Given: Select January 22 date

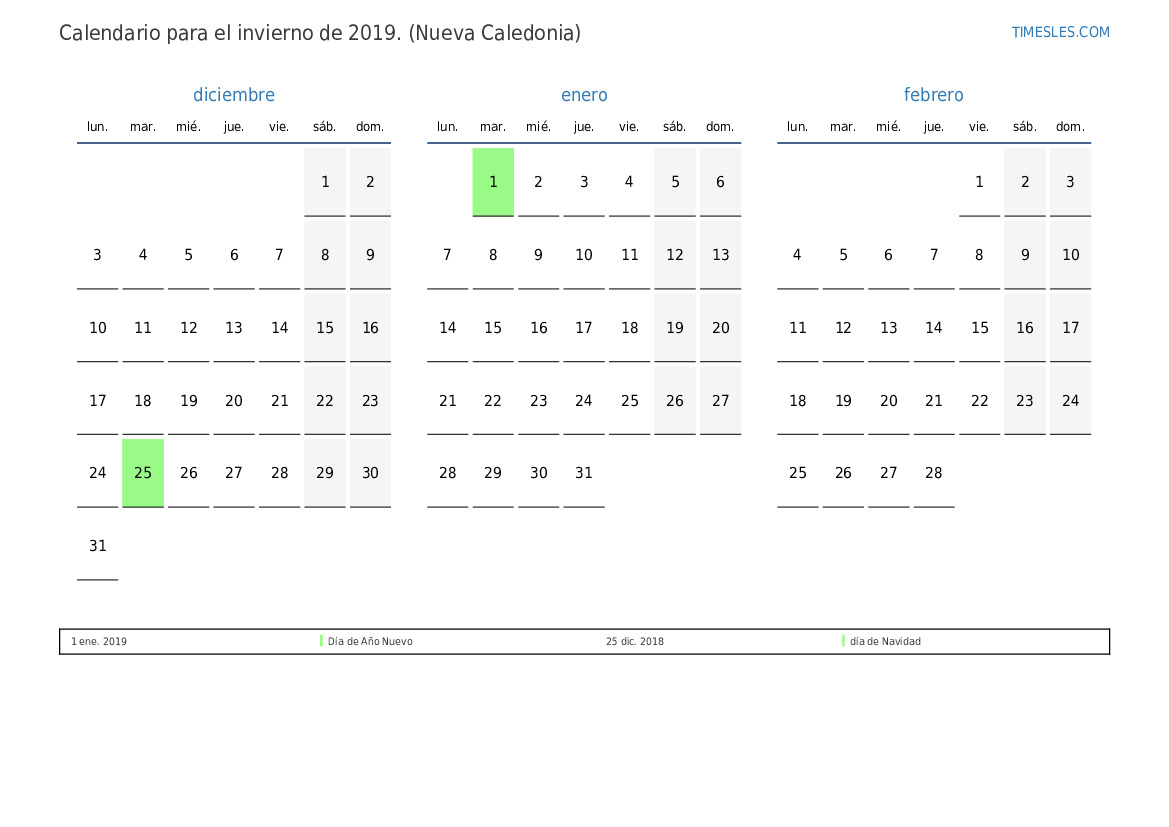Looking at the screenshot, I should pyautogui.click(x=493, y=400).
